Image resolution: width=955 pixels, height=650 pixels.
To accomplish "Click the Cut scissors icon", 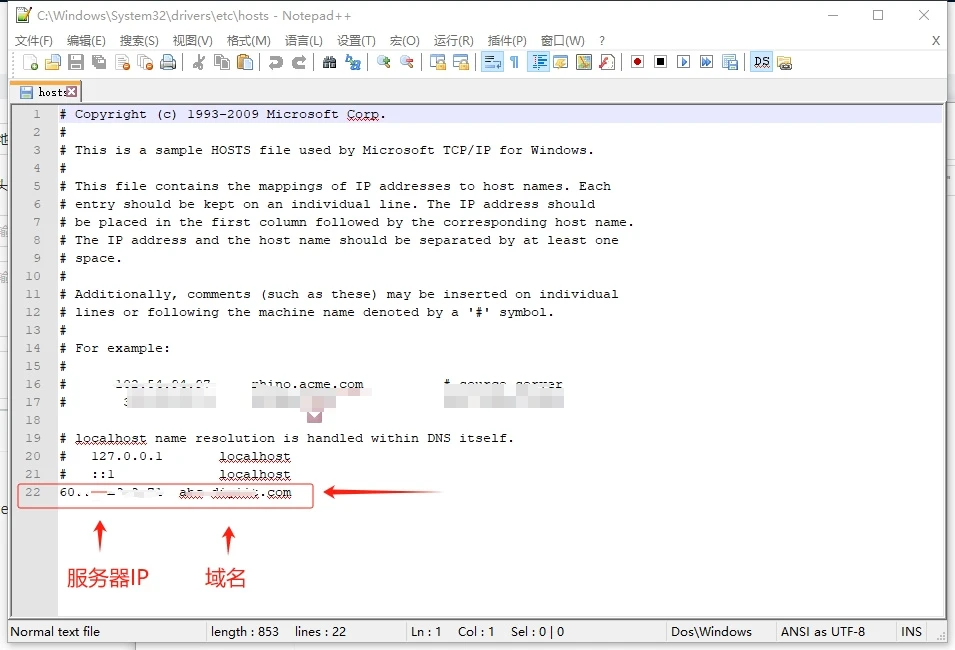I will (198, 62).
